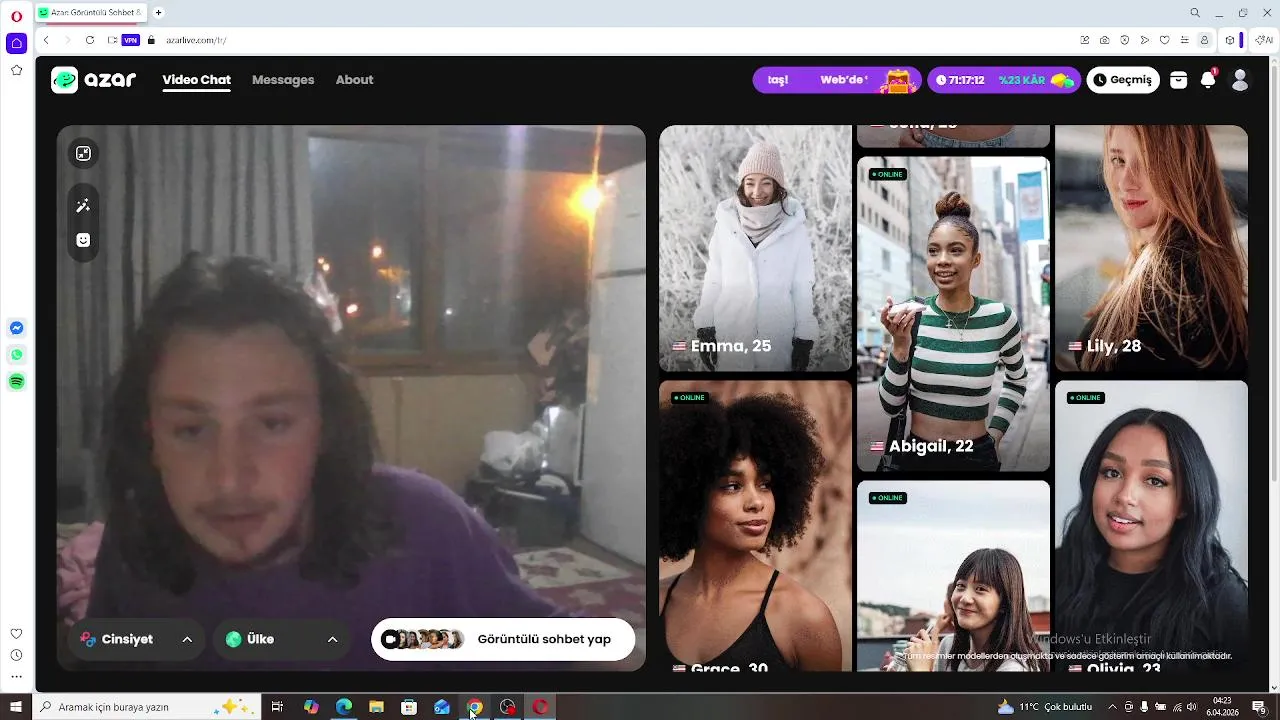
Task: Open the Opera AI assistant button
Action: (1264, 40)
